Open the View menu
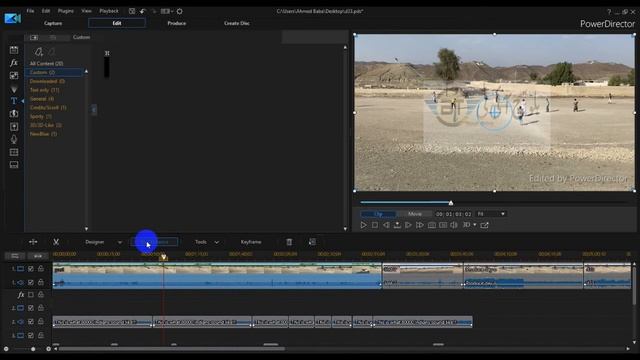This screenshot has height=360, width=640. tap(86, 11)
